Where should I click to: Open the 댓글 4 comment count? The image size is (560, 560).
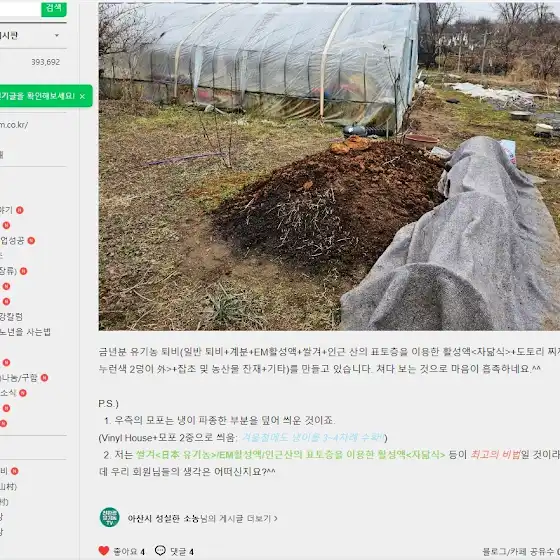[x=182, y=551]
